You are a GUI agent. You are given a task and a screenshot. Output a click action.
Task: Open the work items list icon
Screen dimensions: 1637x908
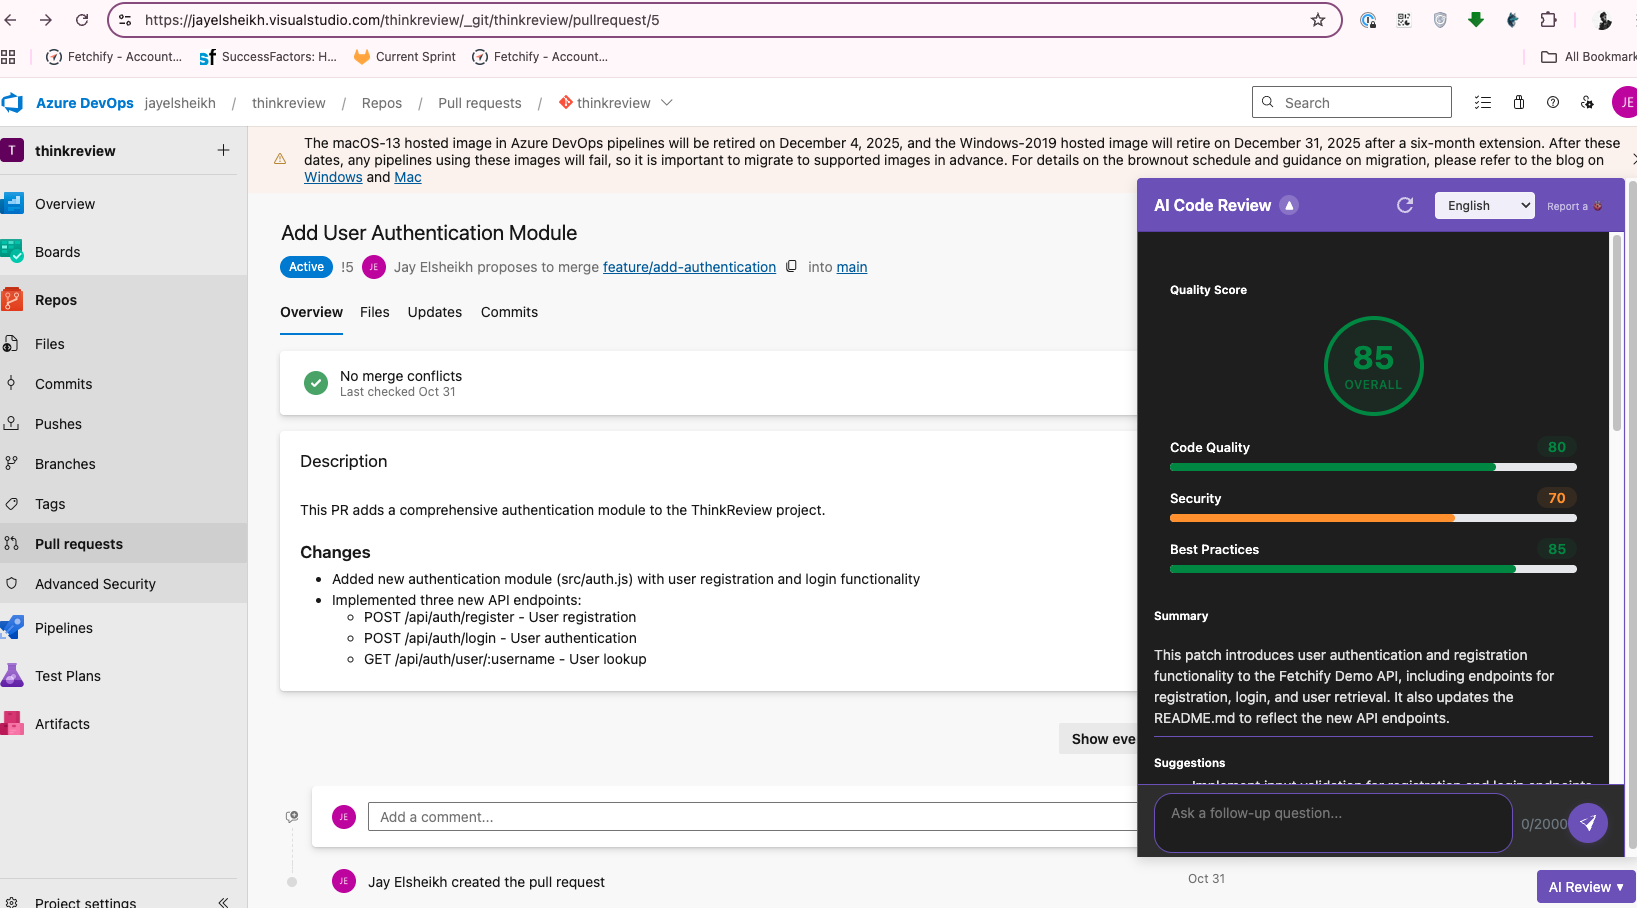[x=1483, y=102]
